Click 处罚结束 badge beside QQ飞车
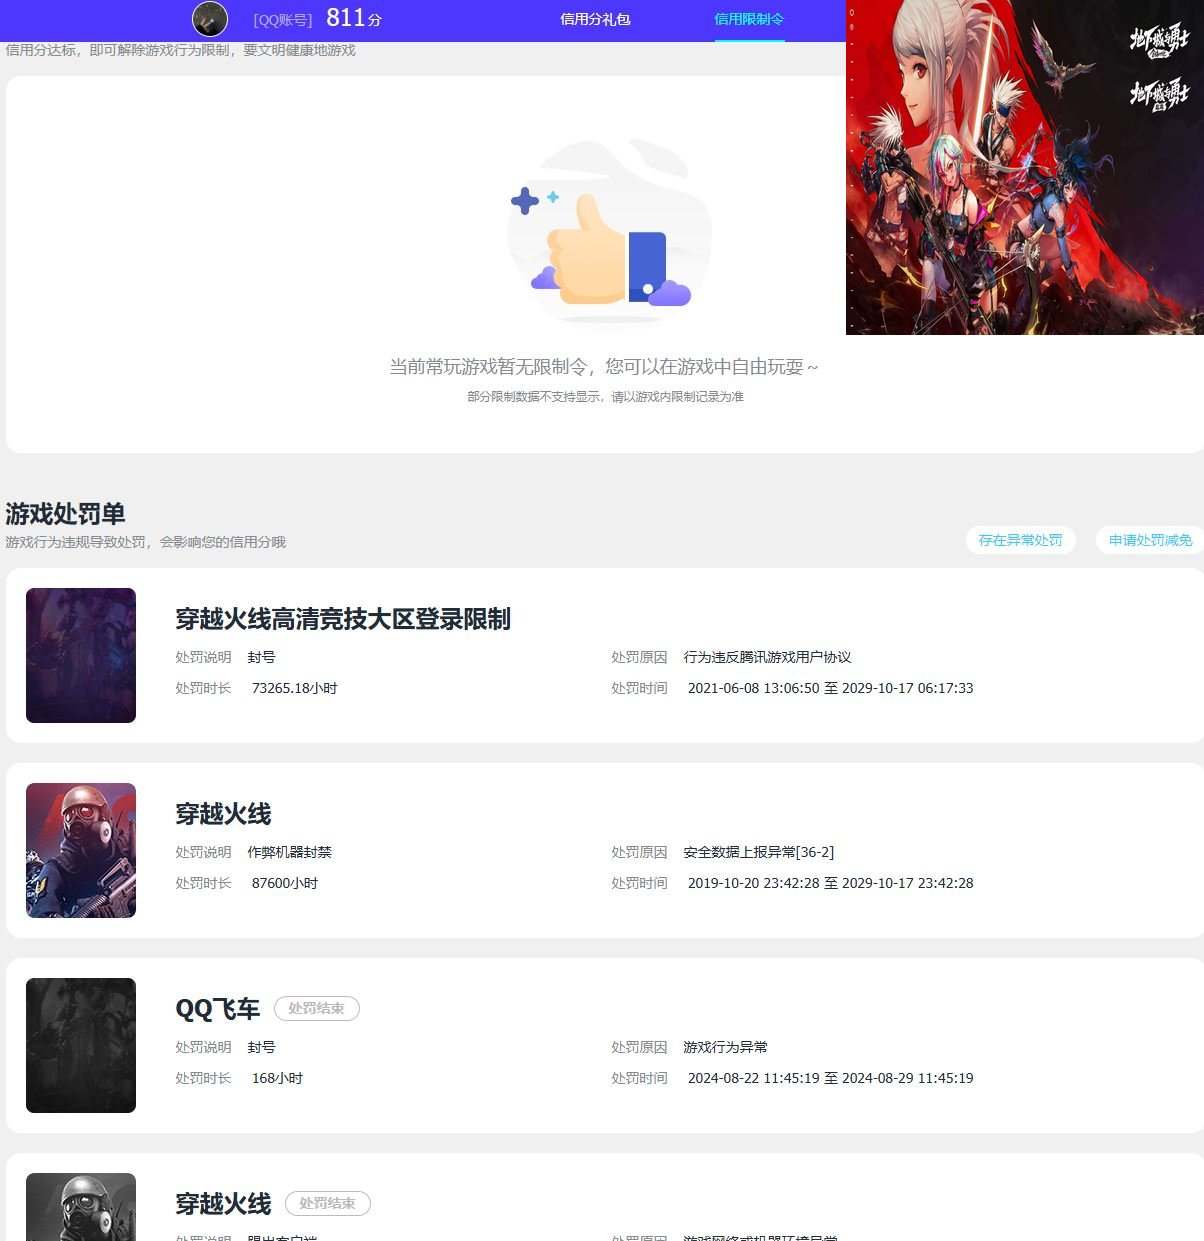This screenshot has width=1204, height=1241. click(x=317, y=1009)
